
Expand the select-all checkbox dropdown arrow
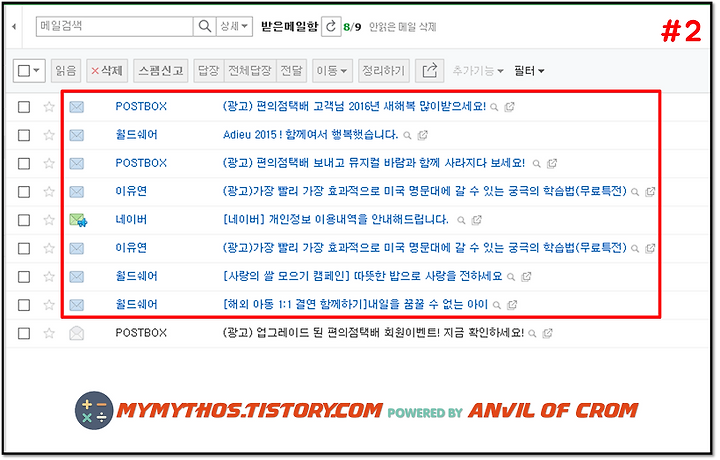37,71
